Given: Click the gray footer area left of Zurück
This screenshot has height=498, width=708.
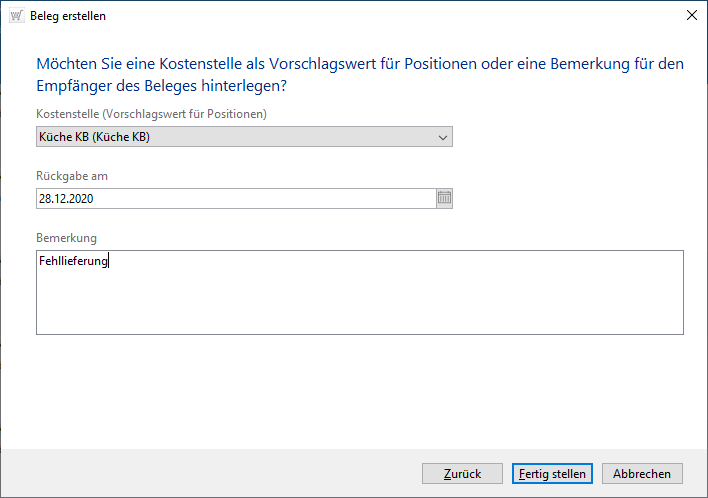Looking at the screenshot, I should click(200, 473).
